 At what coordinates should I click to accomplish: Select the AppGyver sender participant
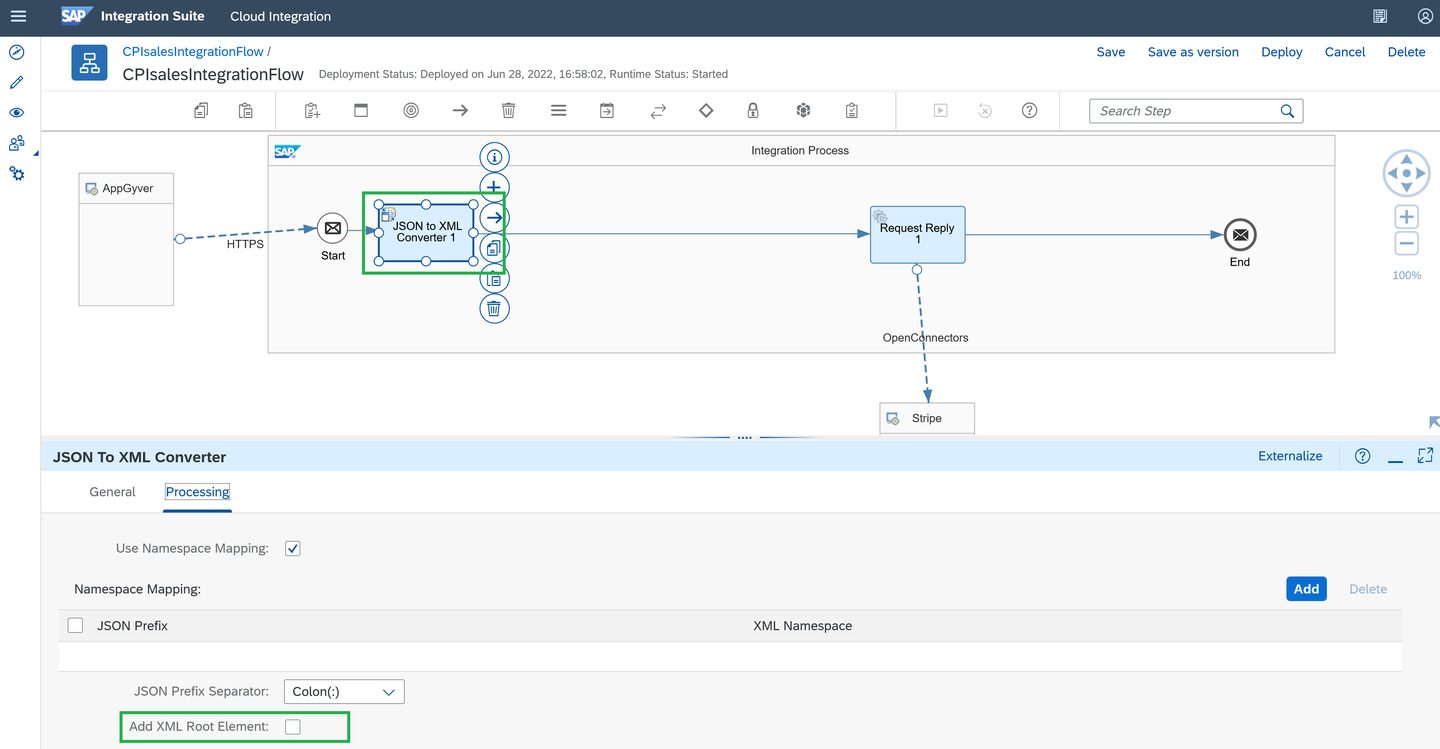click(126, 239)
